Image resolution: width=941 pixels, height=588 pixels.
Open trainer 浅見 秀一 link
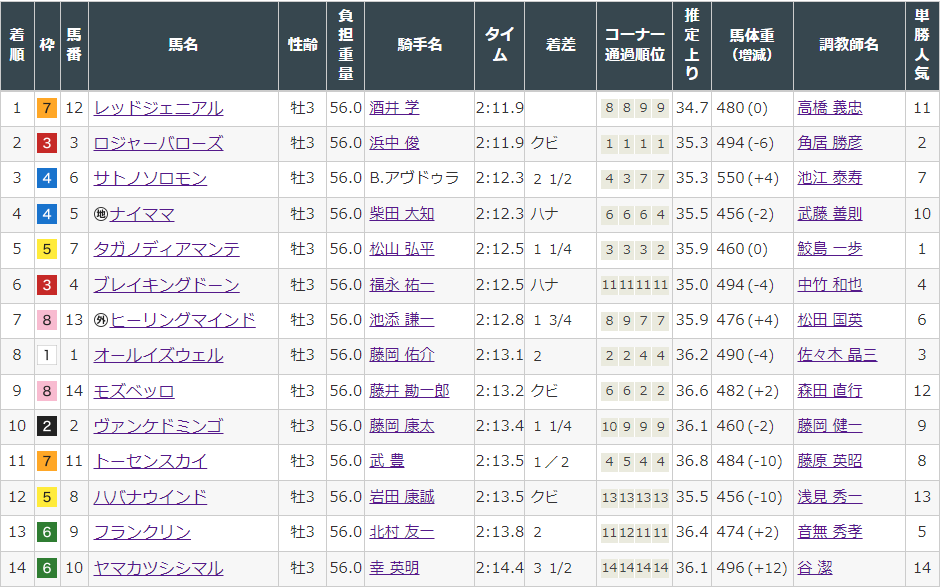click(x=830, y=497)
